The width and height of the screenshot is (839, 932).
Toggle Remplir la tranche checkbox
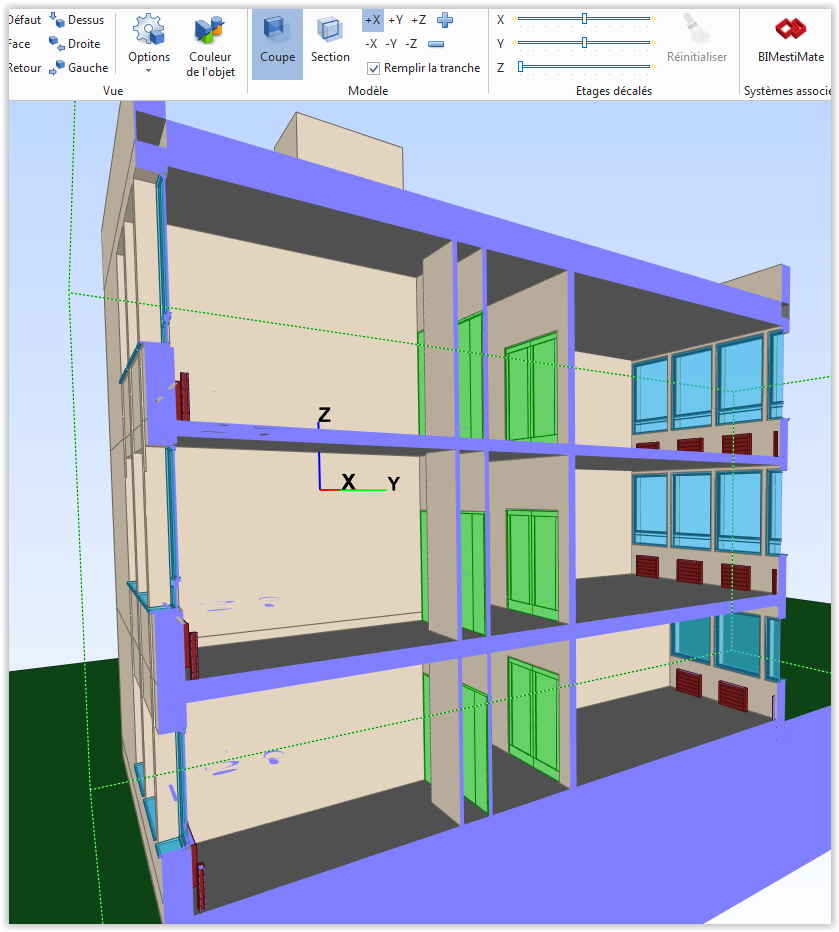[374, 68]
